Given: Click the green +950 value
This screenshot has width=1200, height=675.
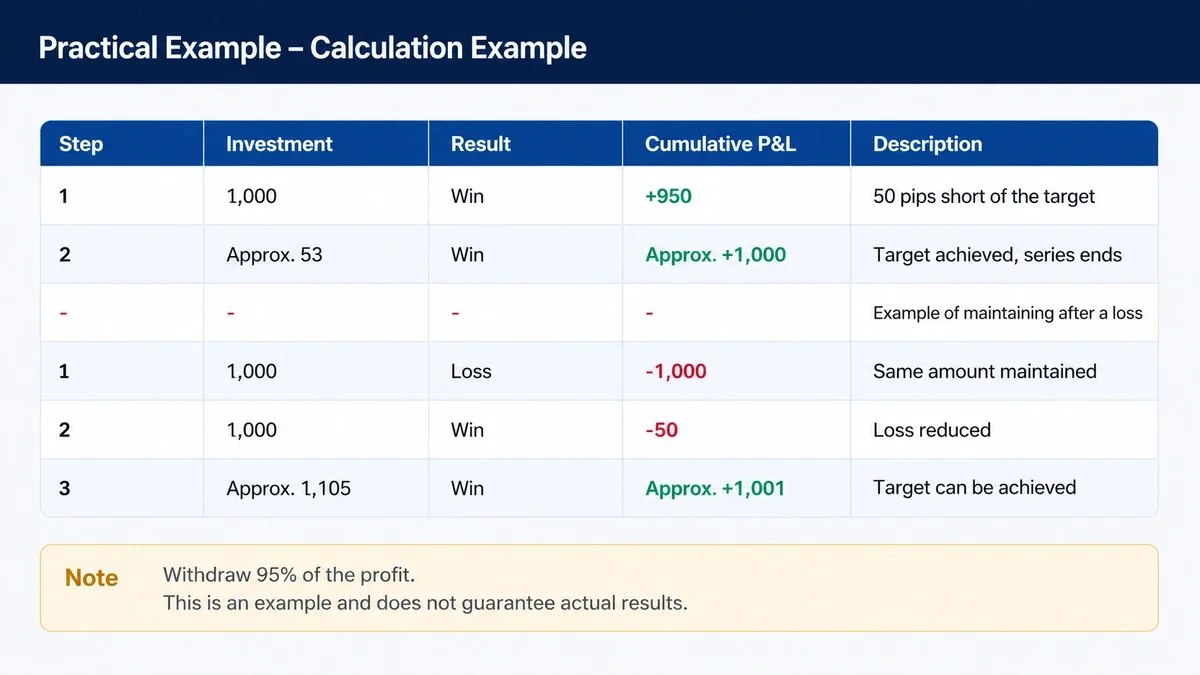Looking at the screenshot, I should (x=668, y=196).
